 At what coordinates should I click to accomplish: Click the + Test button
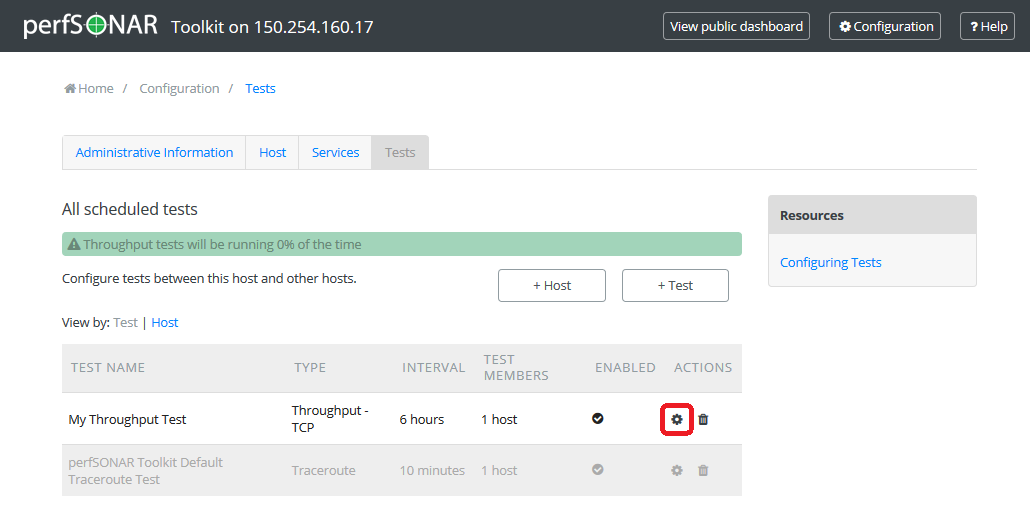675,285
